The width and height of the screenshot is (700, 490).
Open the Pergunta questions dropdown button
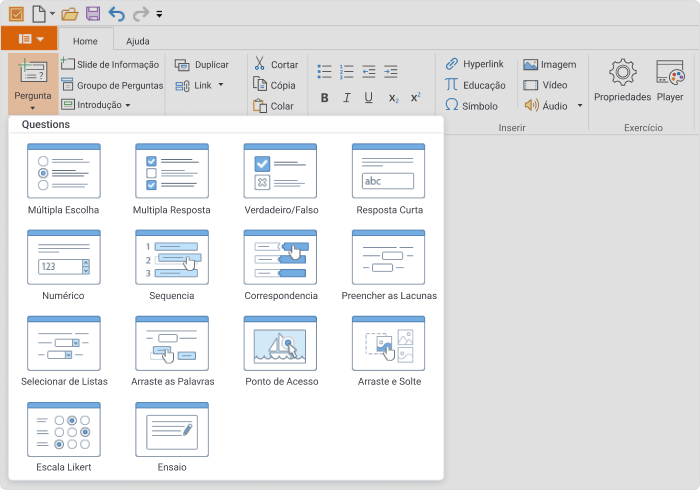tap(33, 83)
